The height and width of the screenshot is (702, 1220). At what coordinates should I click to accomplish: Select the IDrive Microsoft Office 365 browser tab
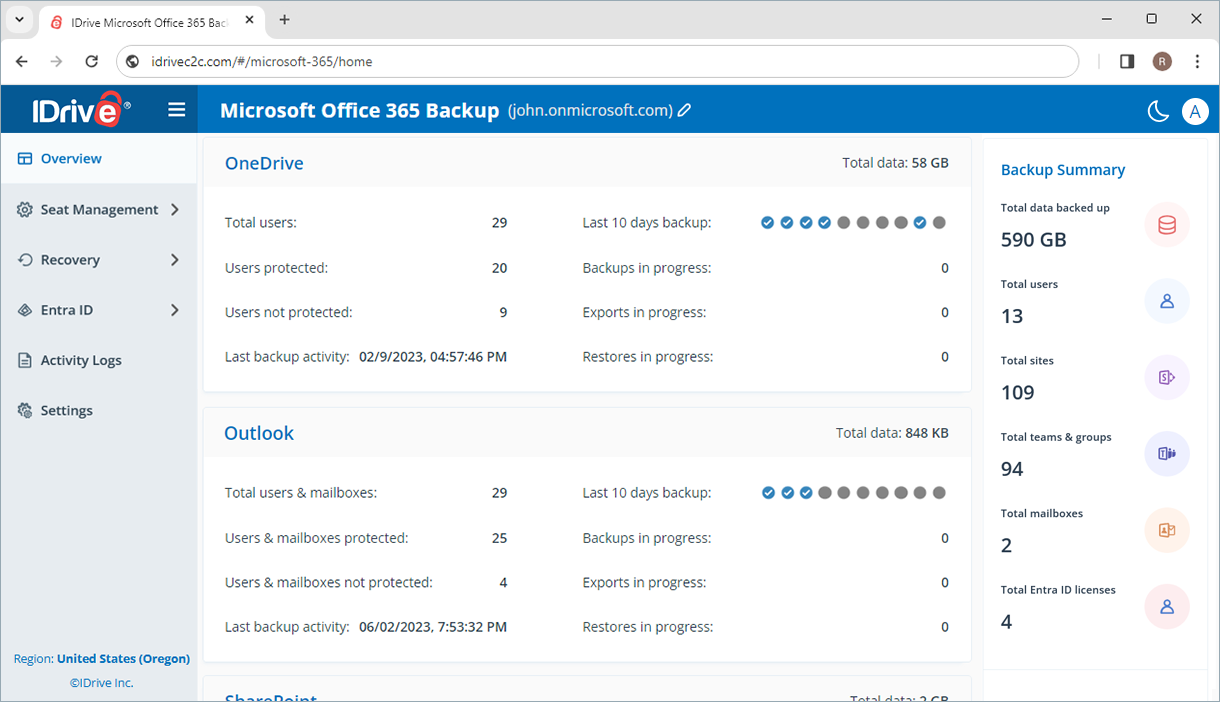[x=152, y=21]
